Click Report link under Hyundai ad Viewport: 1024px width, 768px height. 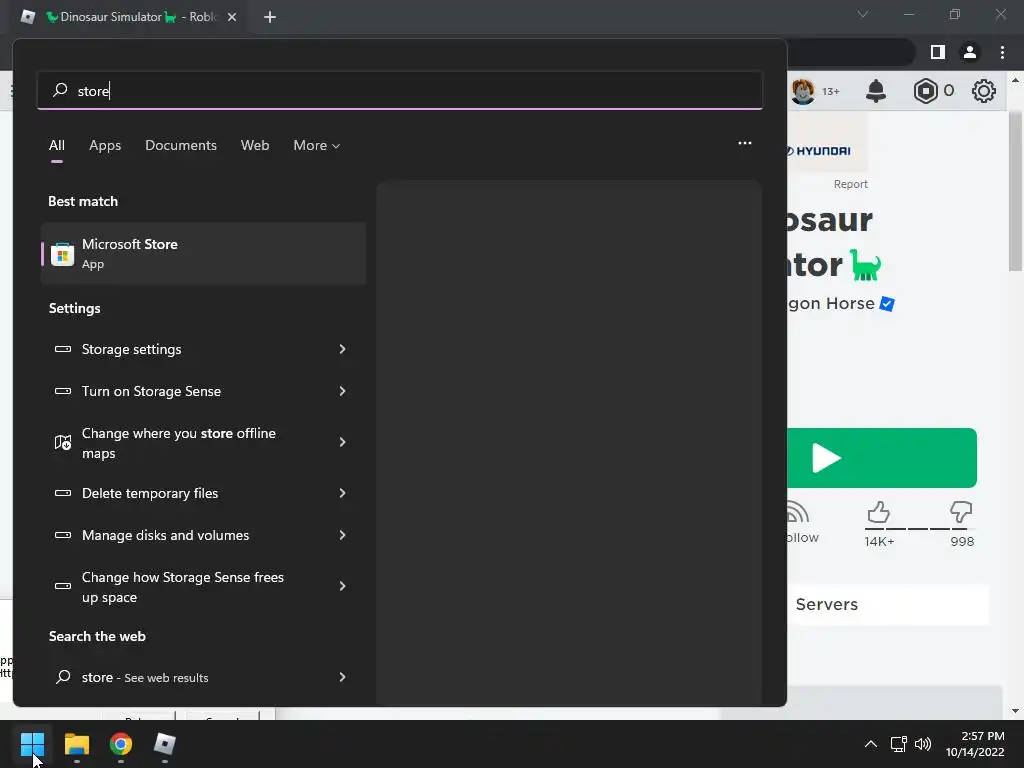850,184
